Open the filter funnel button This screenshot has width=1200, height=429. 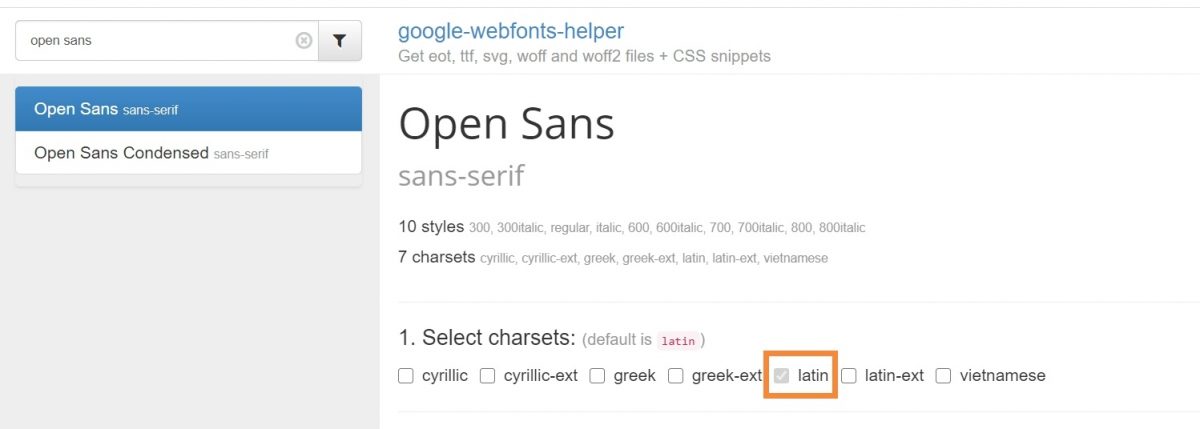(x=339, y=41)
